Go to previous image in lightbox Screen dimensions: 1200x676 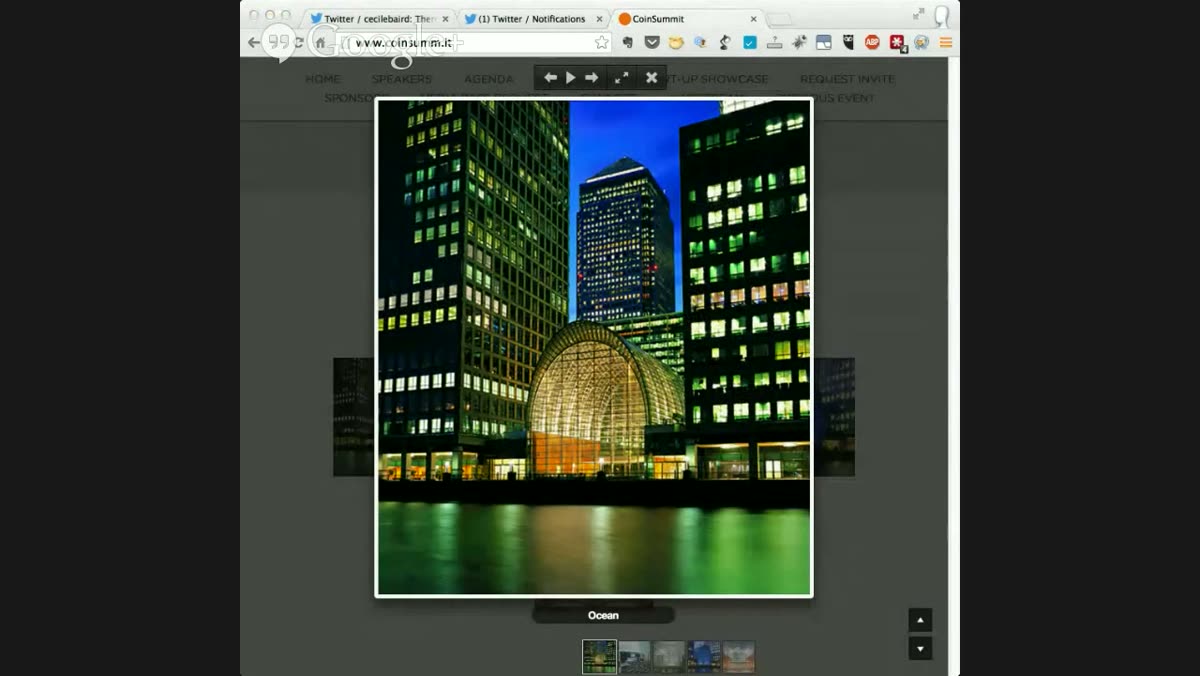(550, 78)
